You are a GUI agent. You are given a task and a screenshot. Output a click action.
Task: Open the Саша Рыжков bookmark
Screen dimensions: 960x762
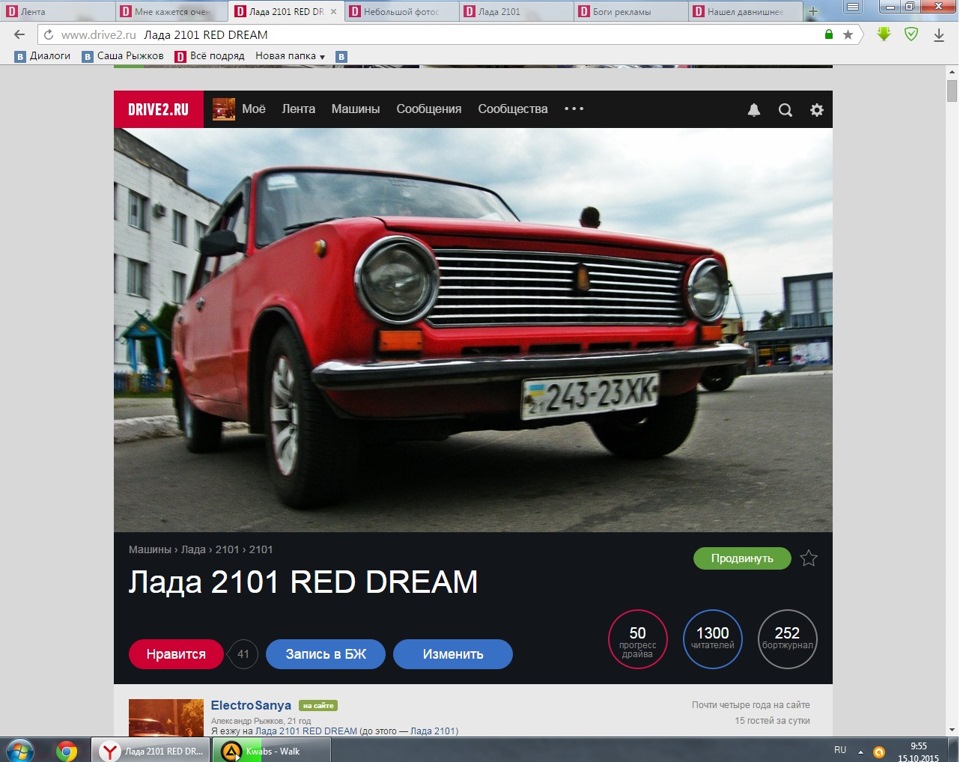tap(123, 56)
